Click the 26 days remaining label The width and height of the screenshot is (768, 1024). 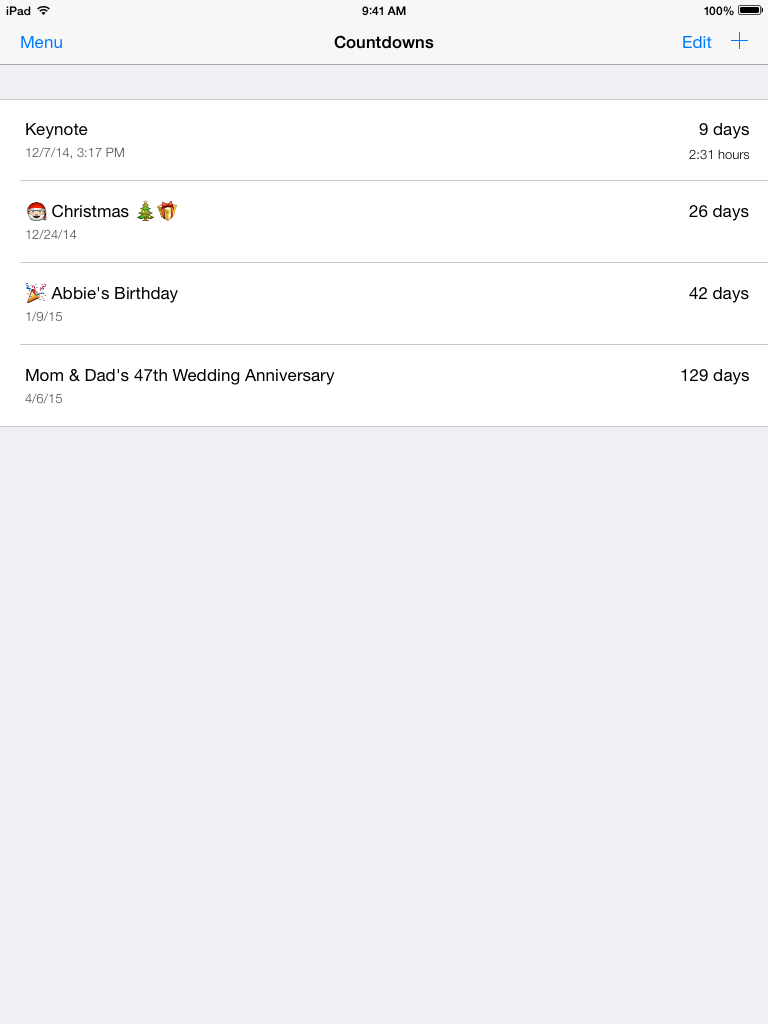pos(718,211)
